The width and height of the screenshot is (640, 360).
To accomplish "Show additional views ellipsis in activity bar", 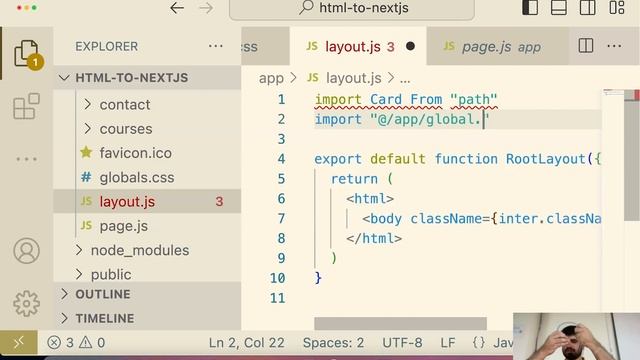I will coord(27,159).
